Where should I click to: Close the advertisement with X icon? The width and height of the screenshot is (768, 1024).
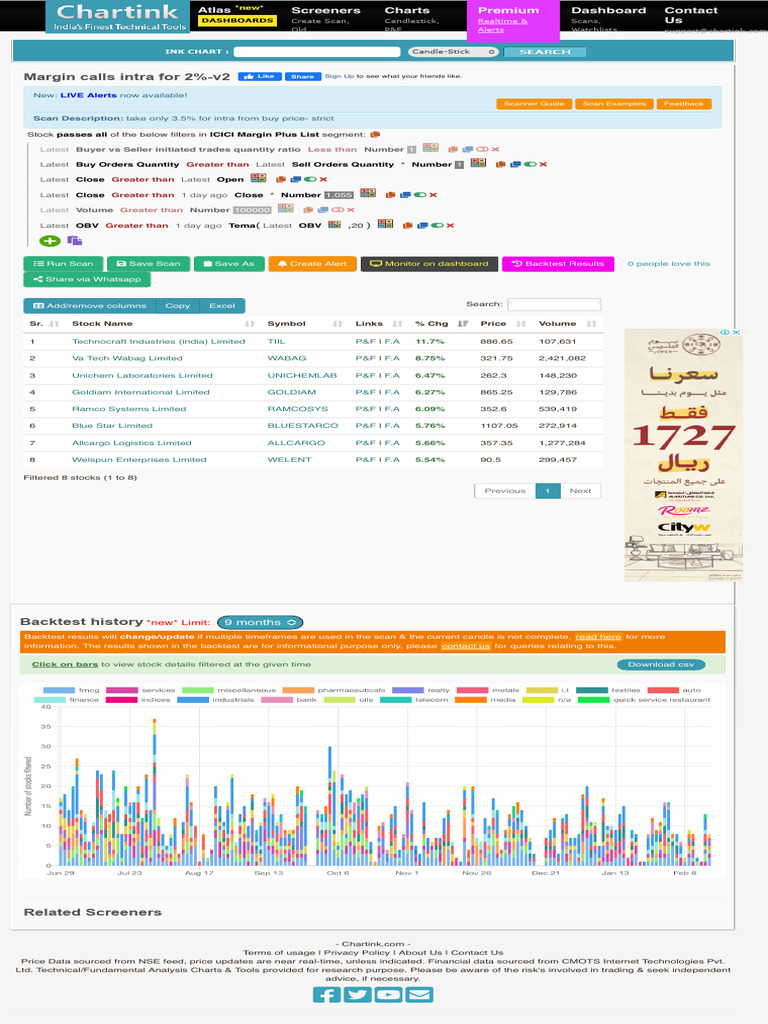click(x=737, y=332)
